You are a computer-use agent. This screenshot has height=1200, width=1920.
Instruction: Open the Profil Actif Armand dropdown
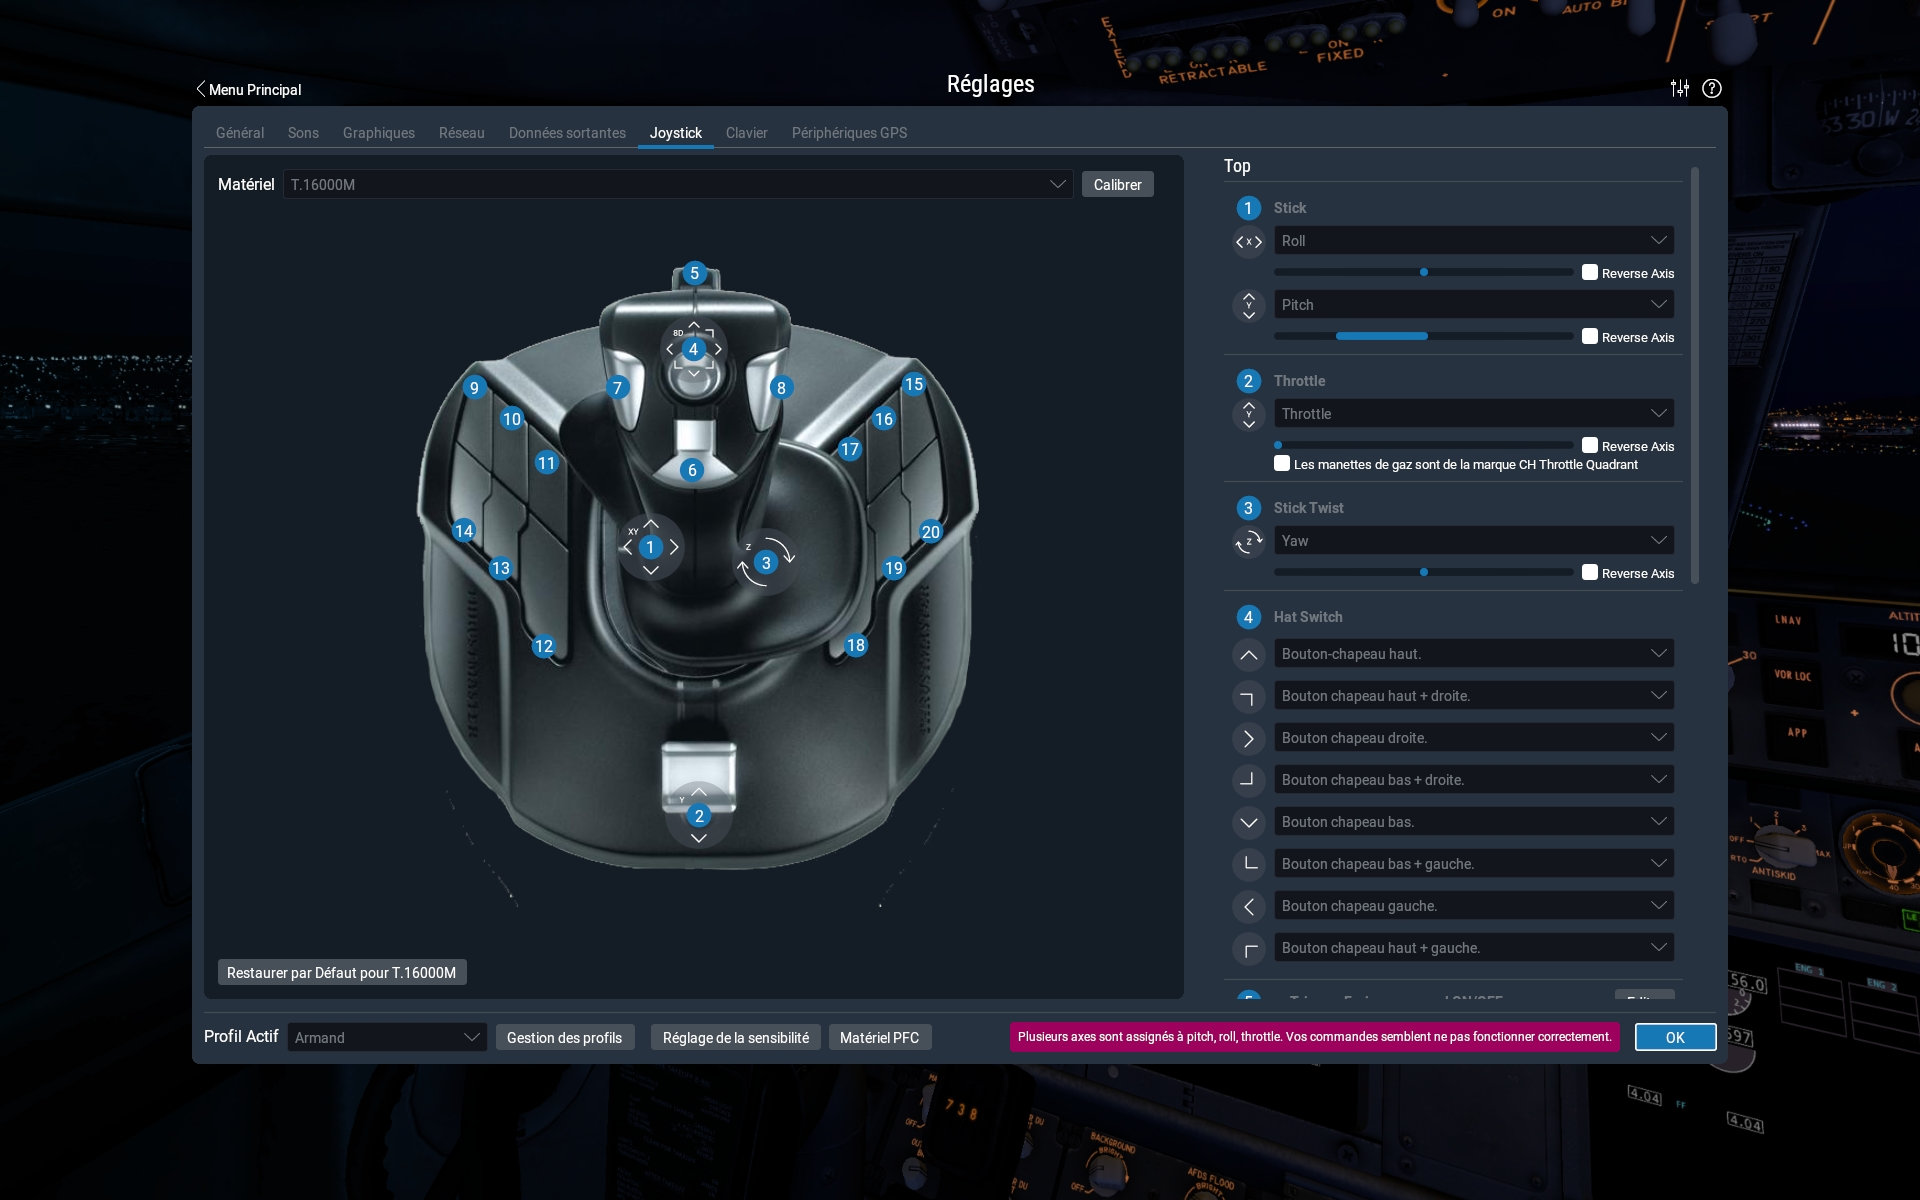(x=386, y=1037)
